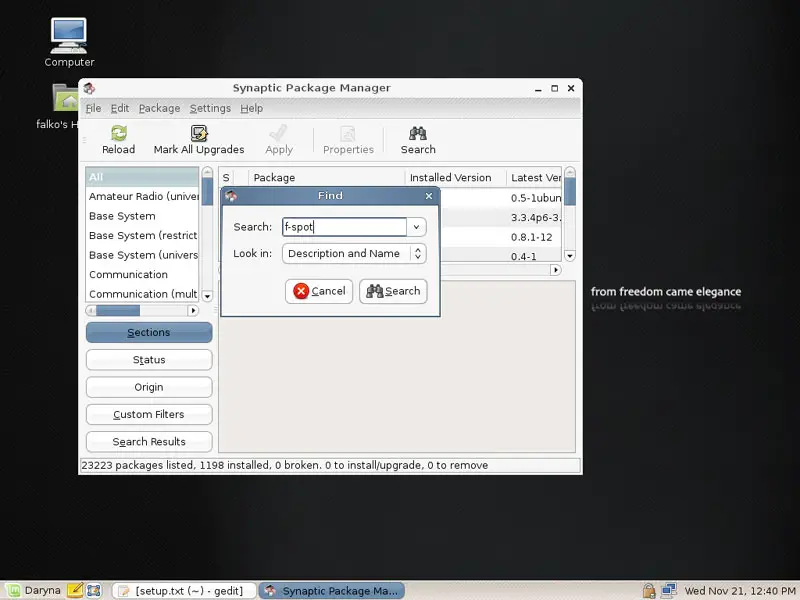Click the network monitor tray icon

(668, 590)
